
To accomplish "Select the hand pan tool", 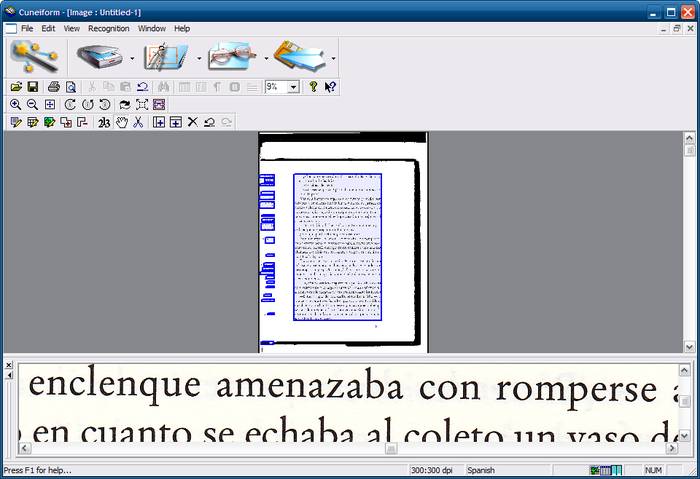I will 121,122.
